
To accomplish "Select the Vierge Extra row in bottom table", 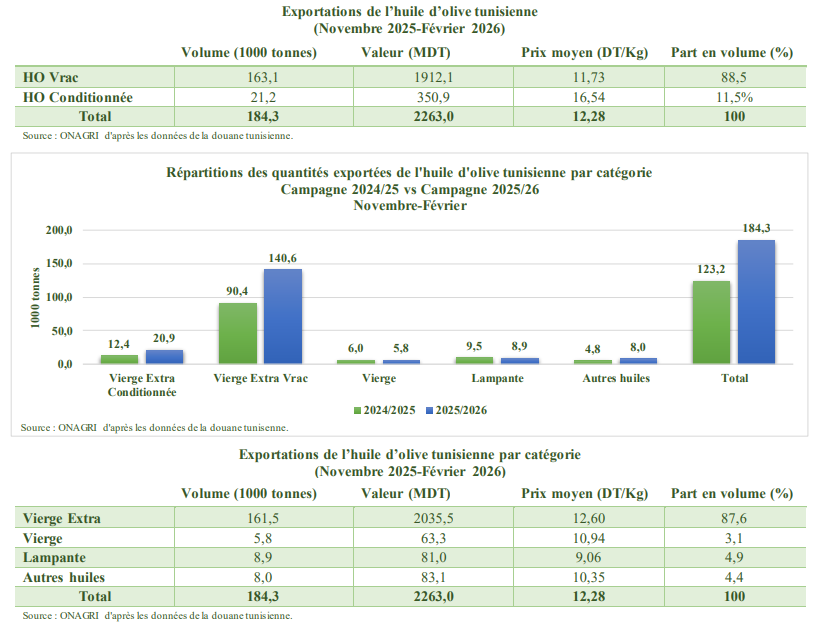I will [62, 518].
